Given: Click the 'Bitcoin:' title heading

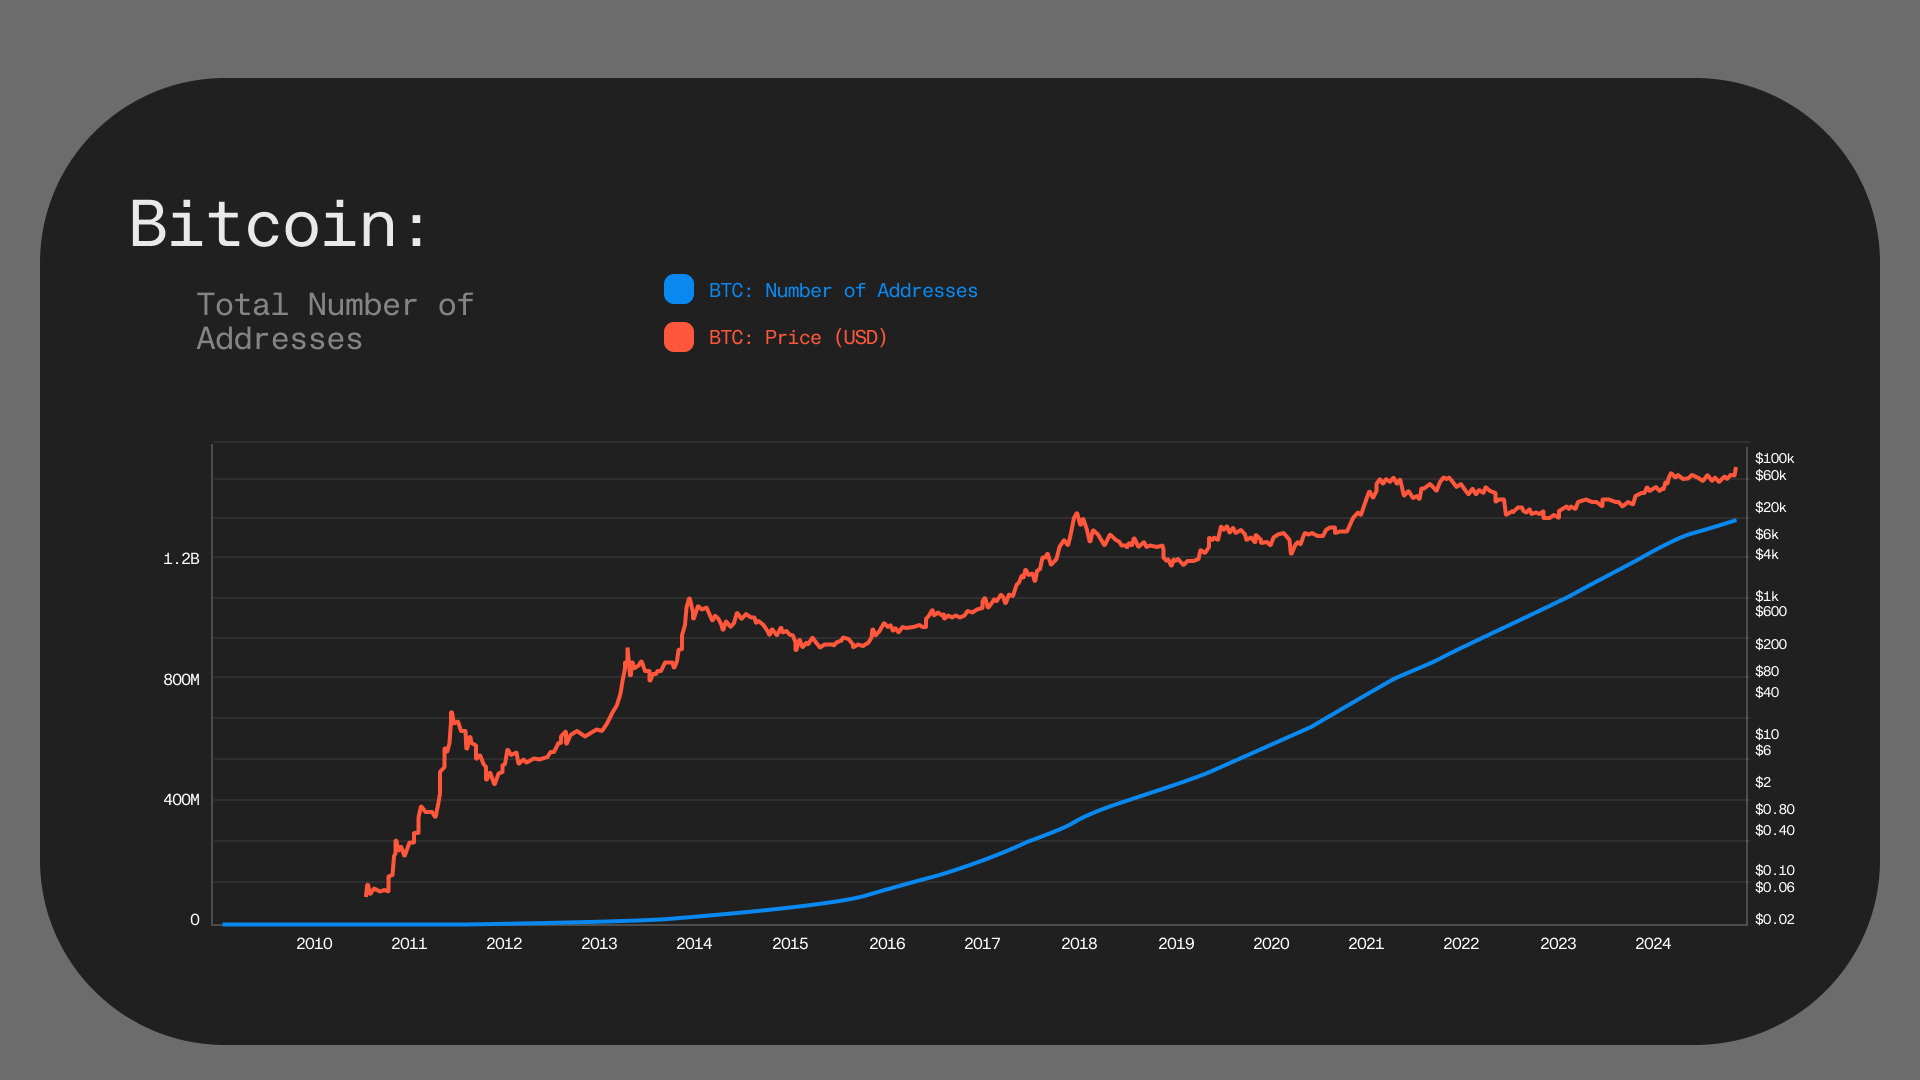Looking at the screenshot, I should (x=279, y=224).
